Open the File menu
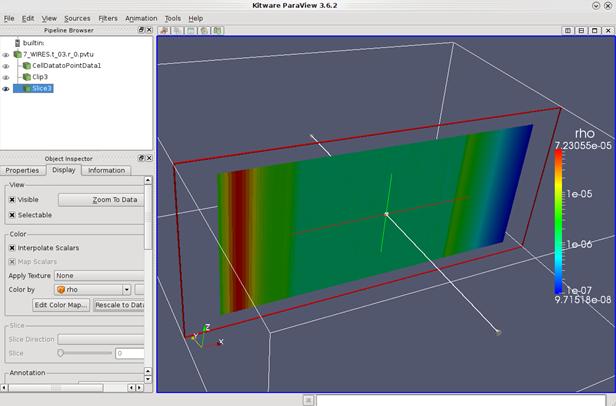Screen dimensions: 616x406 (x=9, y=18)
